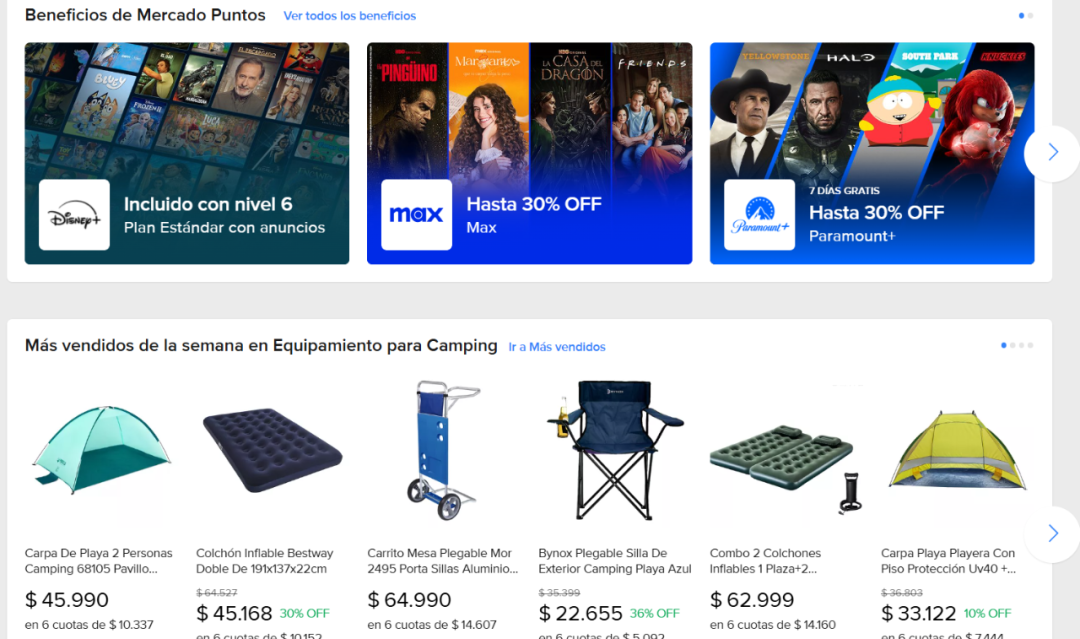Open the Disney+ Incluido con nivel 6 banner

(x=187, y=154)
